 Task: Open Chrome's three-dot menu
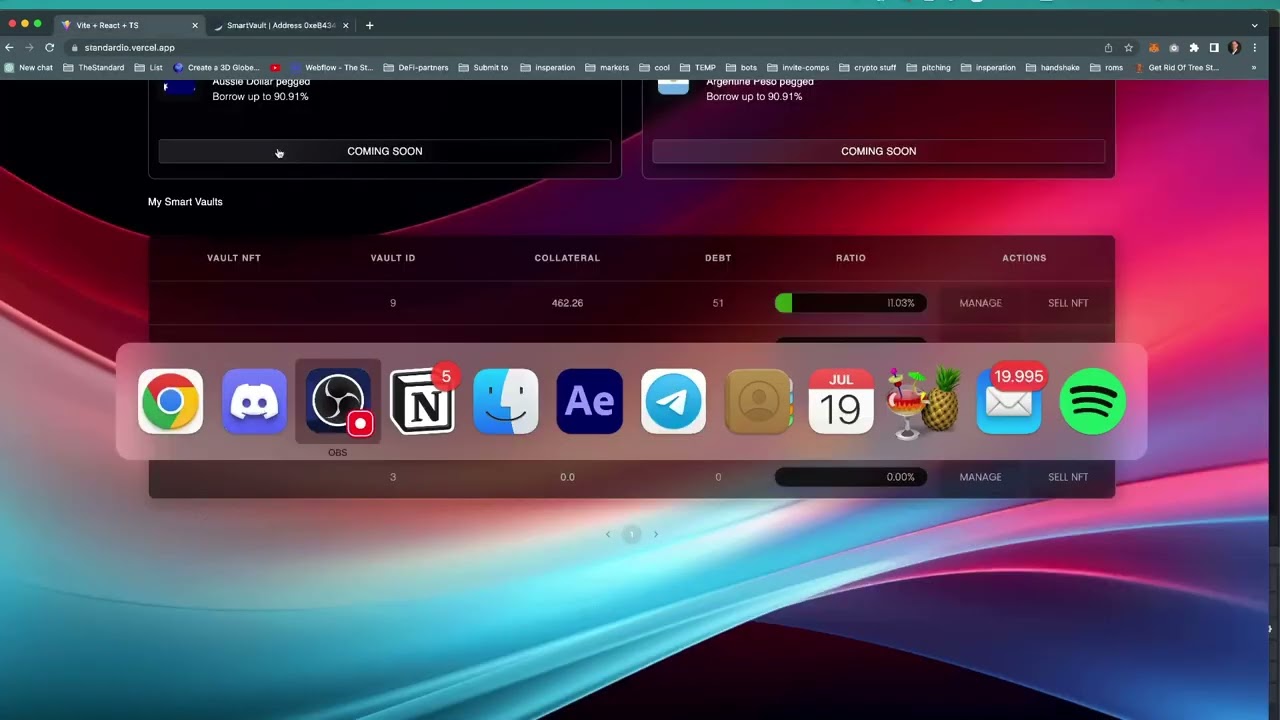[x=1255, y=47]
